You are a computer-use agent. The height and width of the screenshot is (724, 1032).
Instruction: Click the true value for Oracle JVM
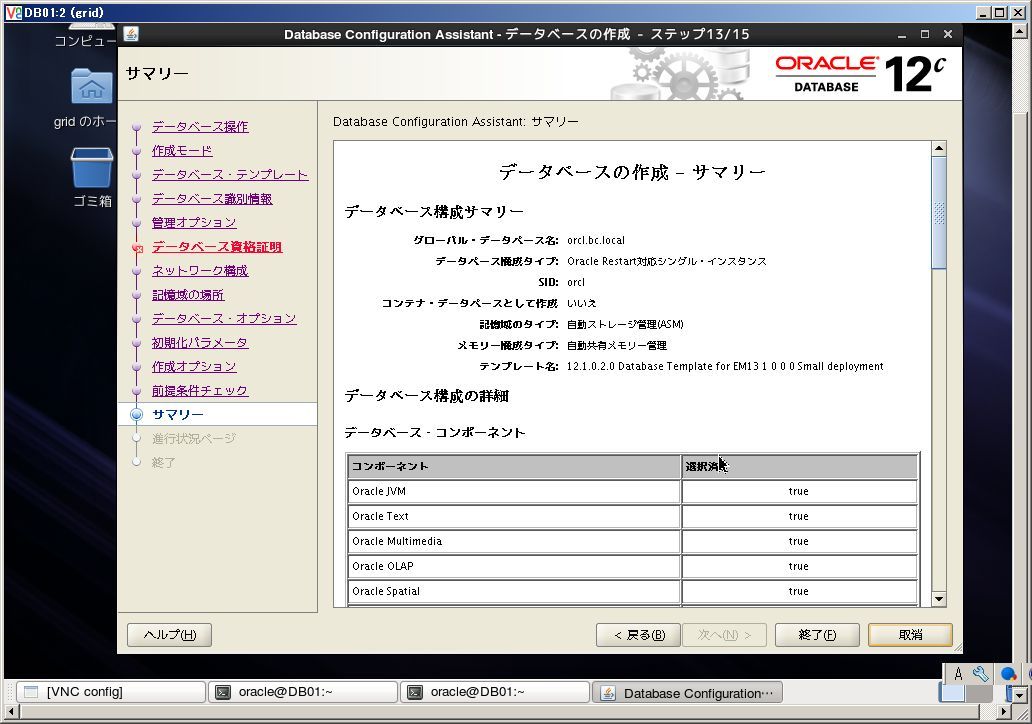point(798,491)
